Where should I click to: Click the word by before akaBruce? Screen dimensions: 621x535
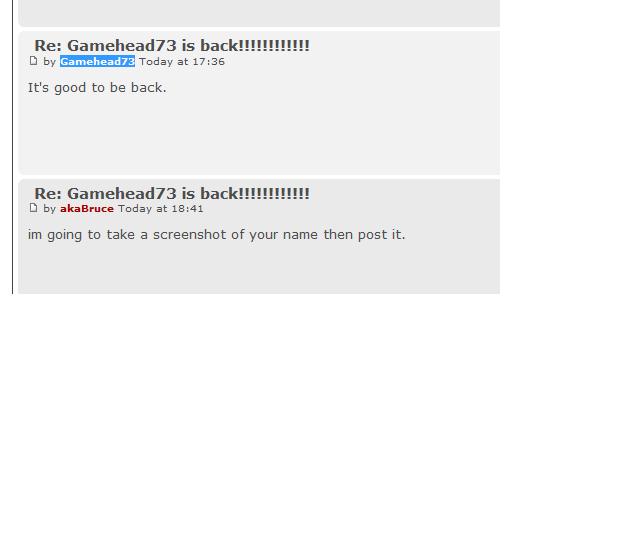click(50, 209)
